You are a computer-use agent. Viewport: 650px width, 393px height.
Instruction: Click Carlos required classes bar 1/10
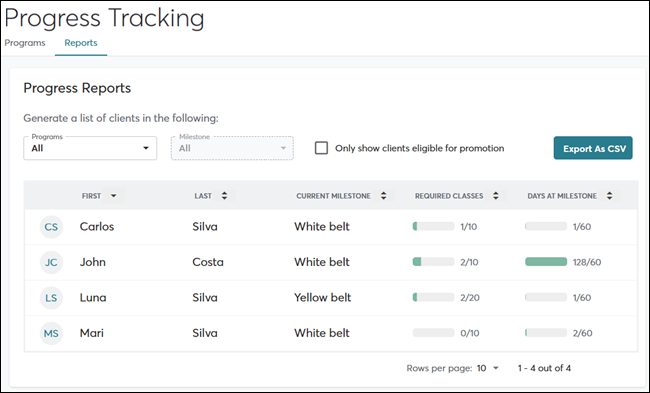tap(434, 226)
